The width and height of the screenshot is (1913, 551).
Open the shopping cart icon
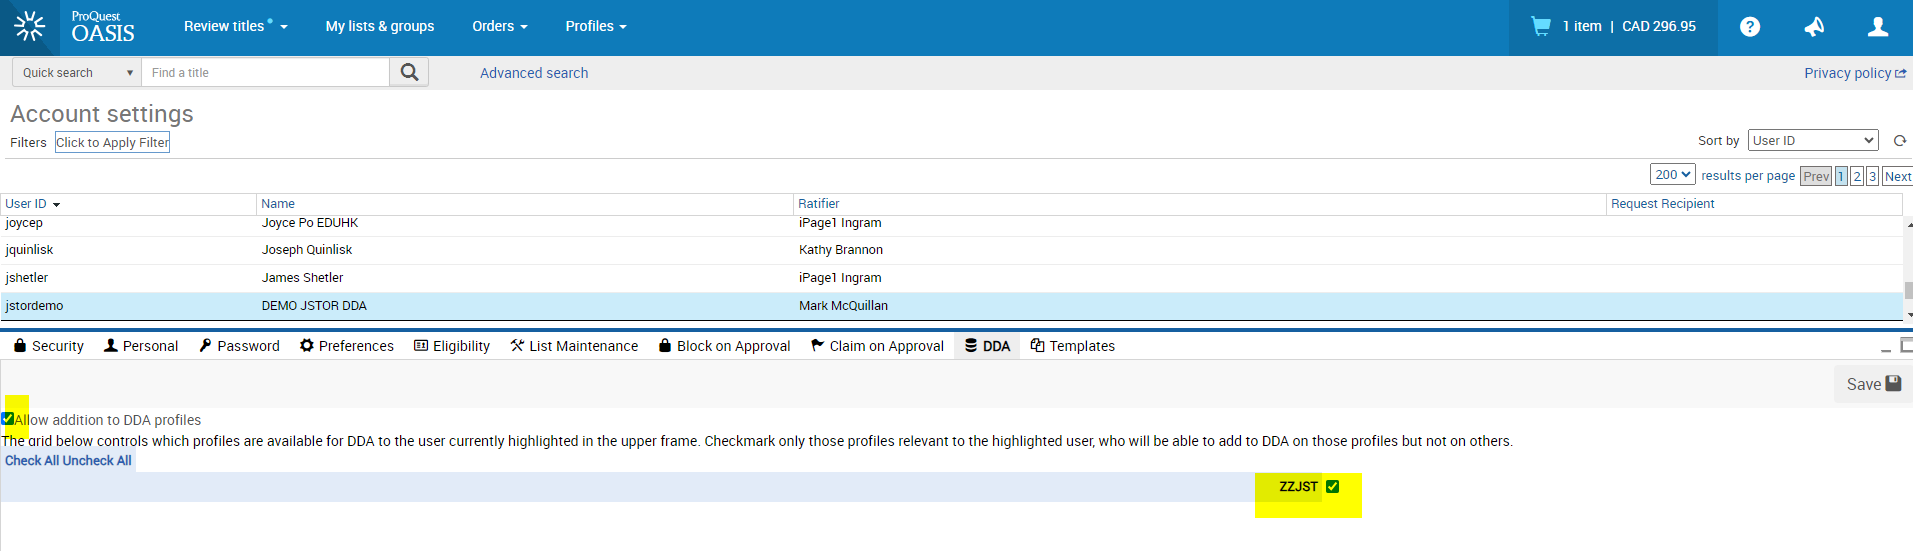pos(1541,26)
